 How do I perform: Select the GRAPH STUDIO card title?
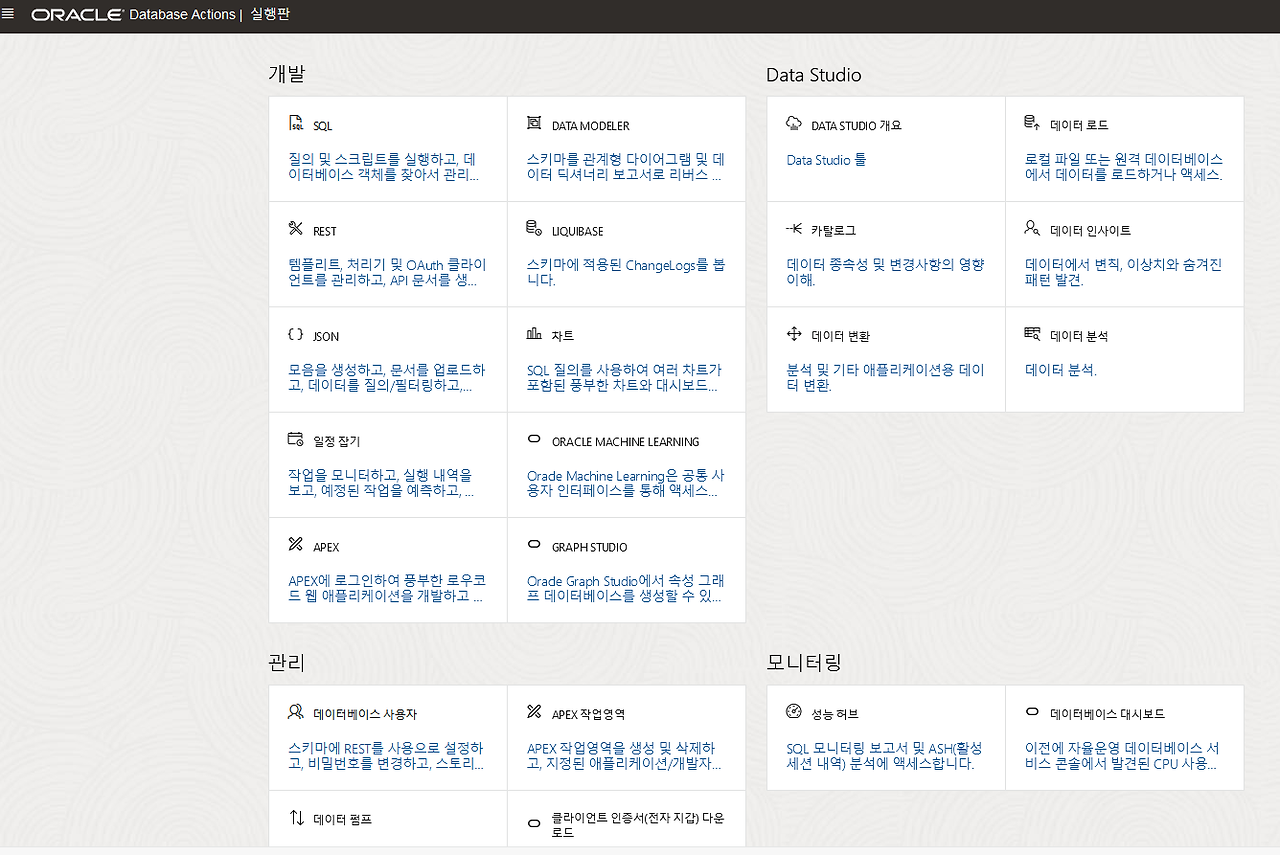pyautogui.click(x=589, y=547)
